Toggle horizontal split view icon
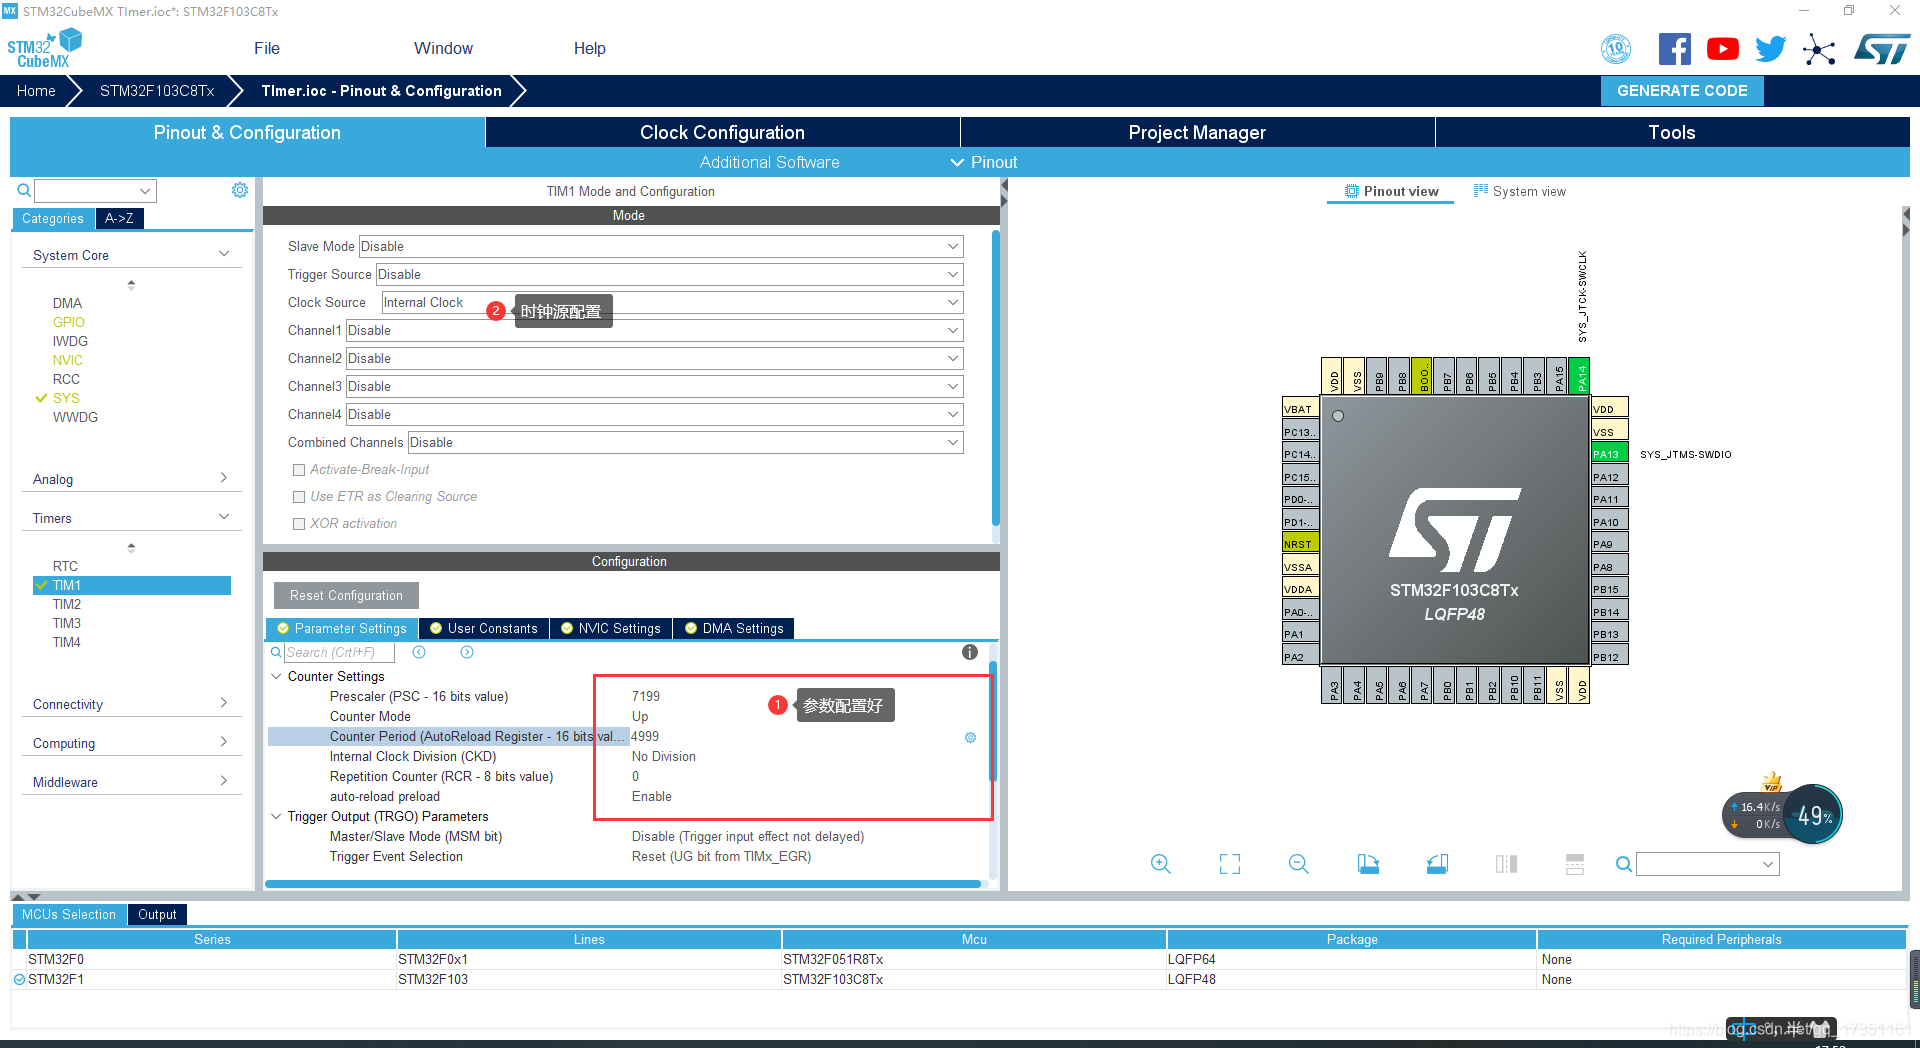1920x1048 pixels. tap(1575, 864)
